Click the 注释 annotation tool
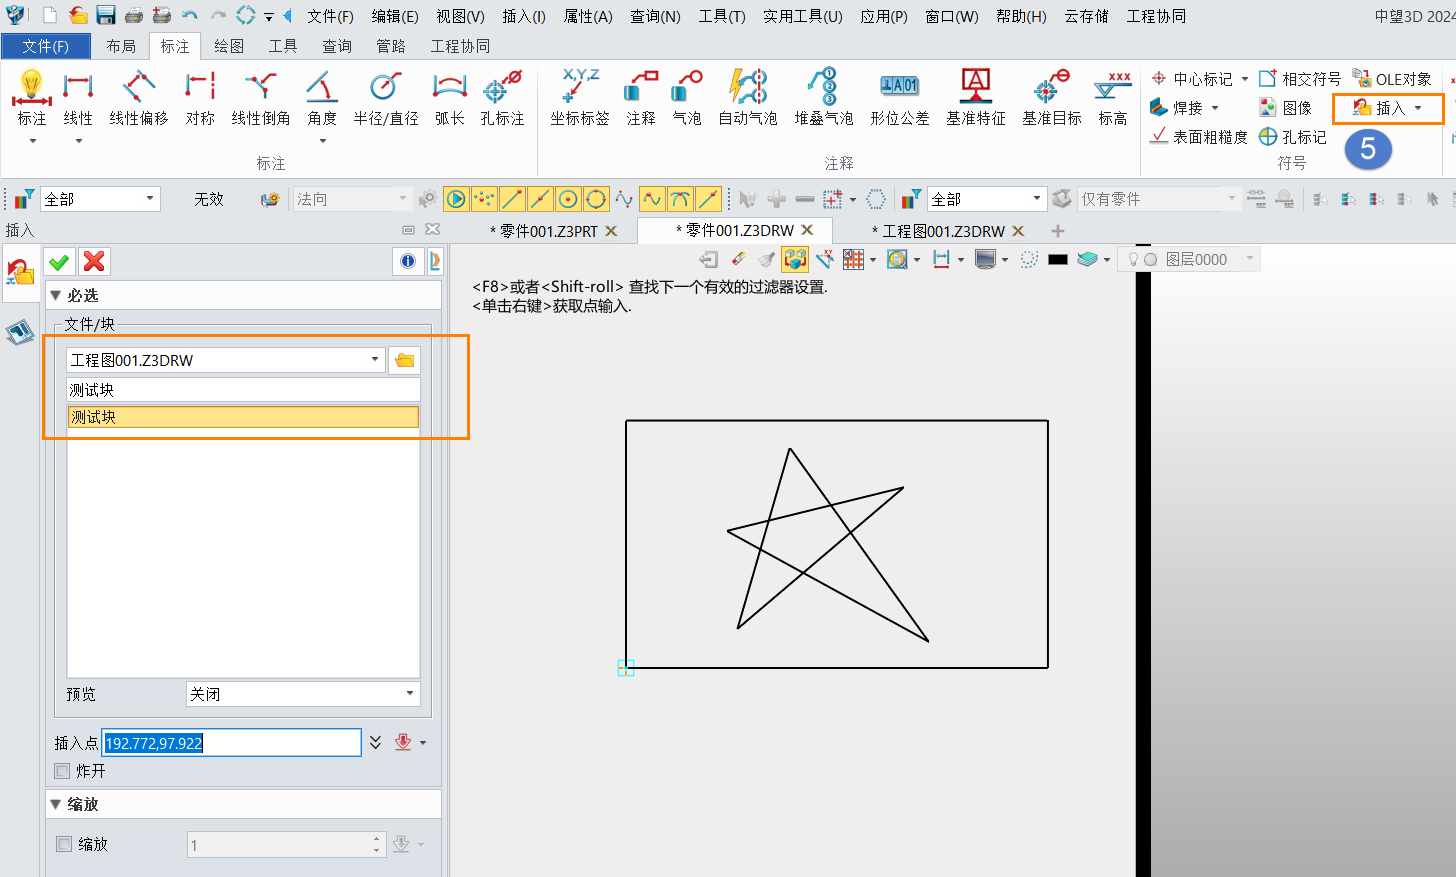1456x877 pixels. pyautogui.click(x=641, y=98)
